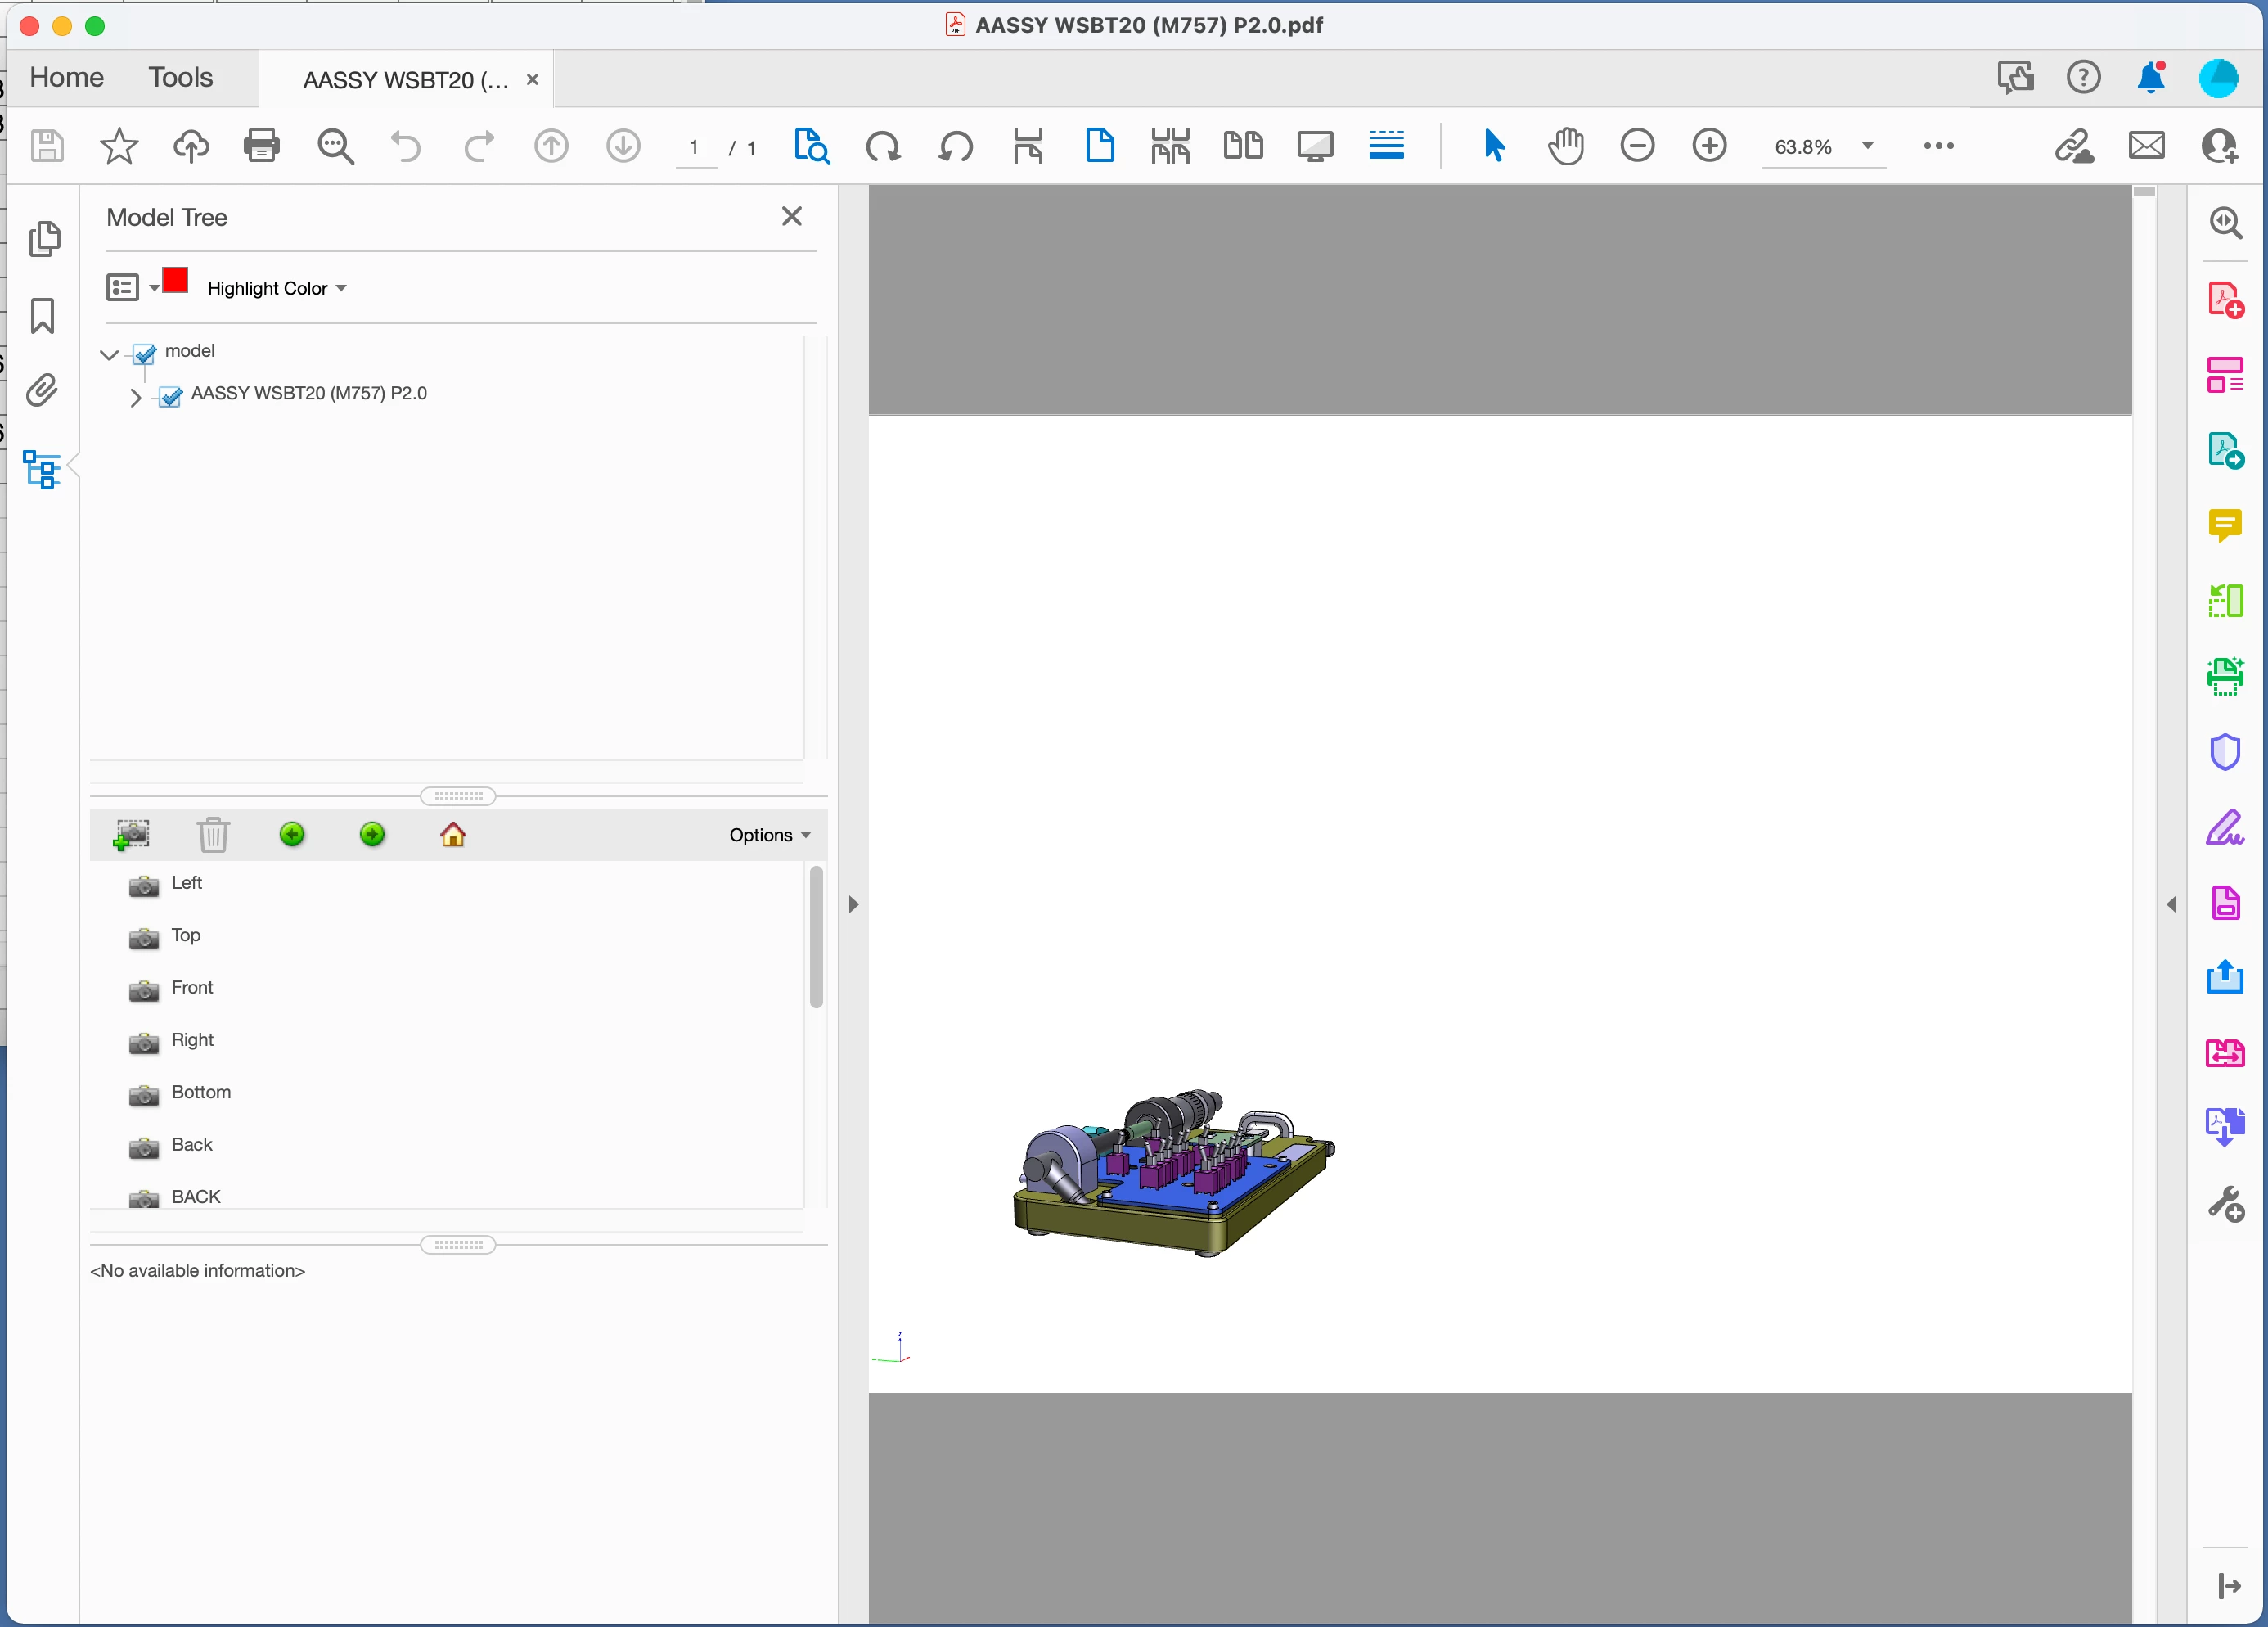Open the Model Tree sidebar icon
This screenshot has width=2268, height=1627.
[42, 469]
